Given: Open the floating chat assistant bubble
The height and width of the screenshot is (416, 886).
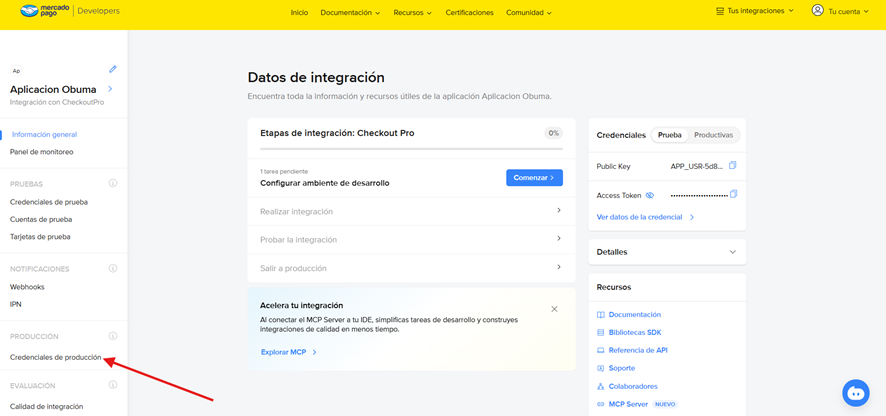Looking at the screenshot, I should click(x=856, y=393).
